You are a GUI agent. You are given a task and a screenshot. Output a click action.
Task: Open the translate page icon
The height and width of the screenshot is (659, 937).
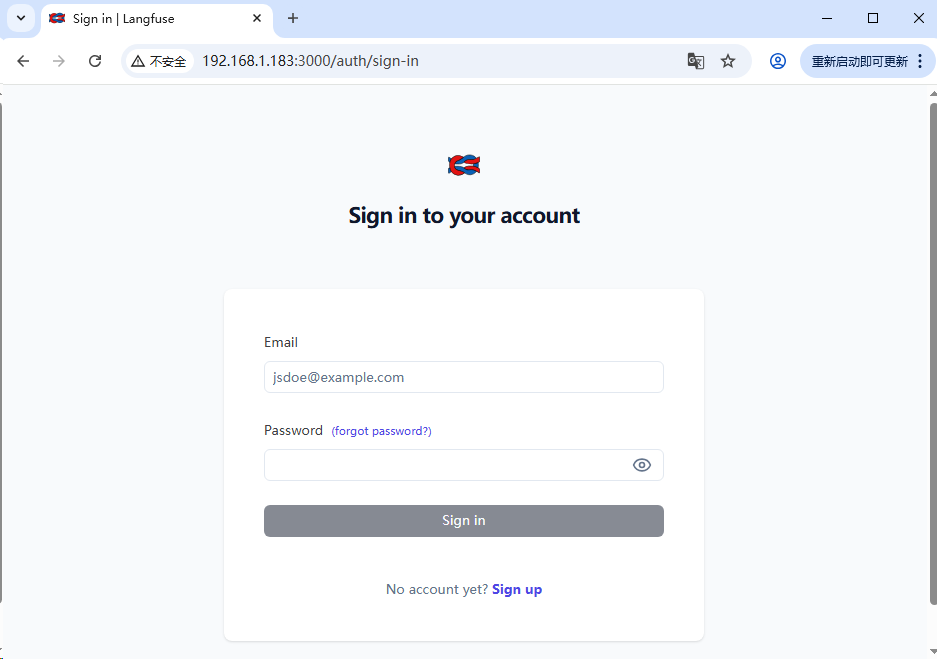[696, 61]
